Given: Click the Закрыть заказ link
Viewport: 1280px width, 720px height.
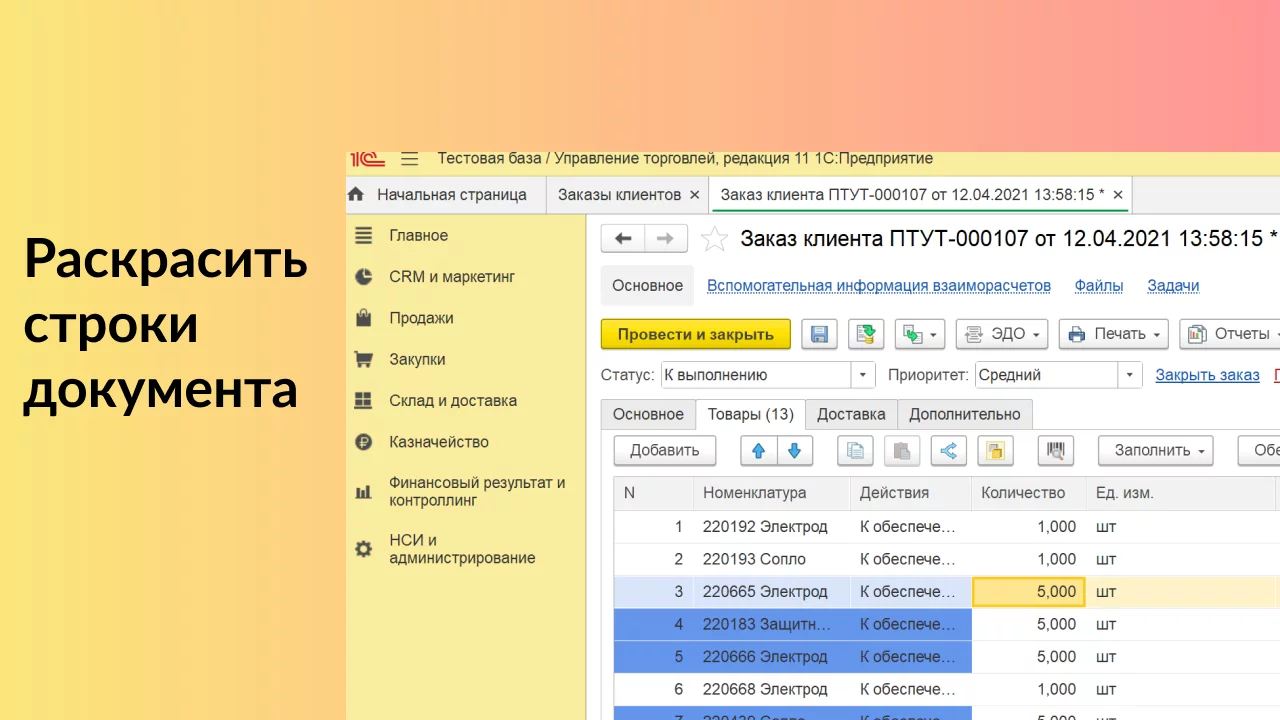Looking at the screenshot, I should tap(1207, 375).
